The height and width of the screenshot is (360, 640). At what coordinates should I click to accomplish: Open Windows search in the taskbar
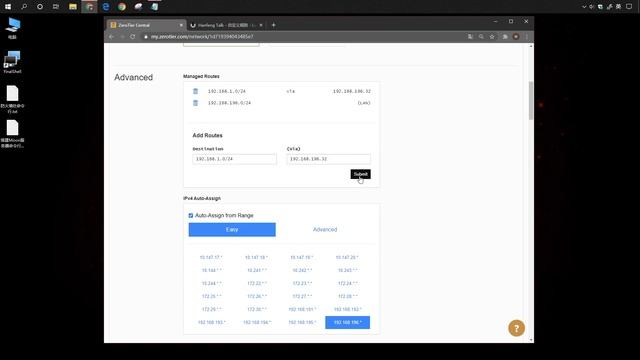(24, 7)
